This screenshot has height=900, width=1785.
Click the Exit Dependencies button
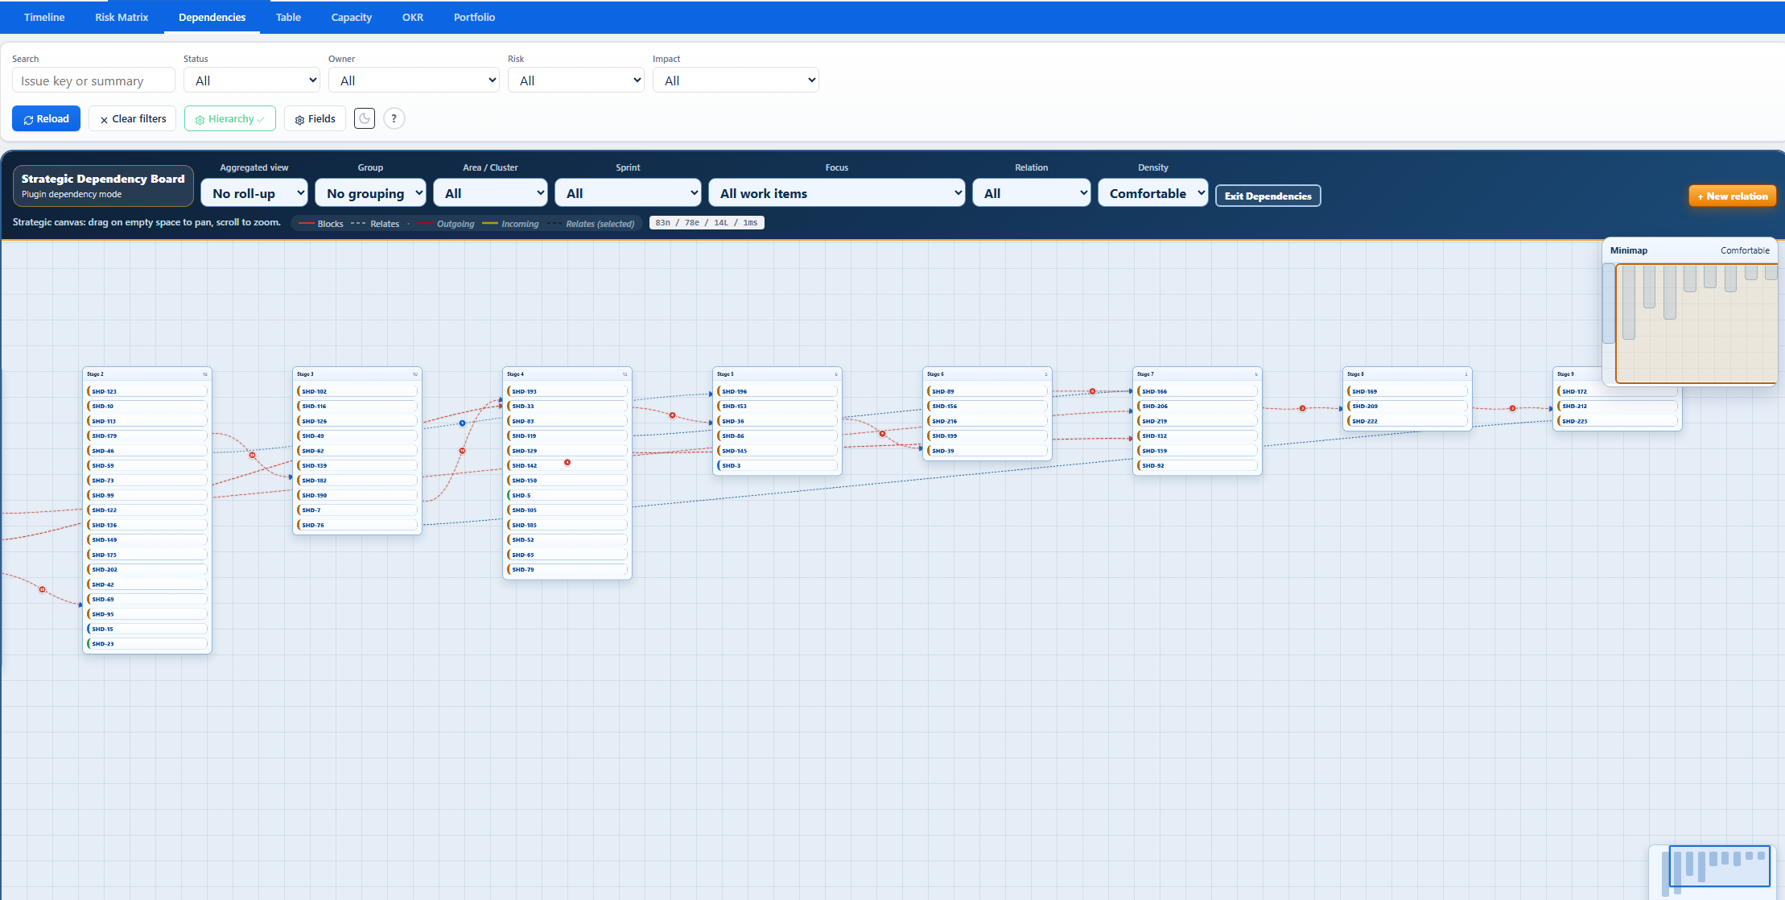1268,196
